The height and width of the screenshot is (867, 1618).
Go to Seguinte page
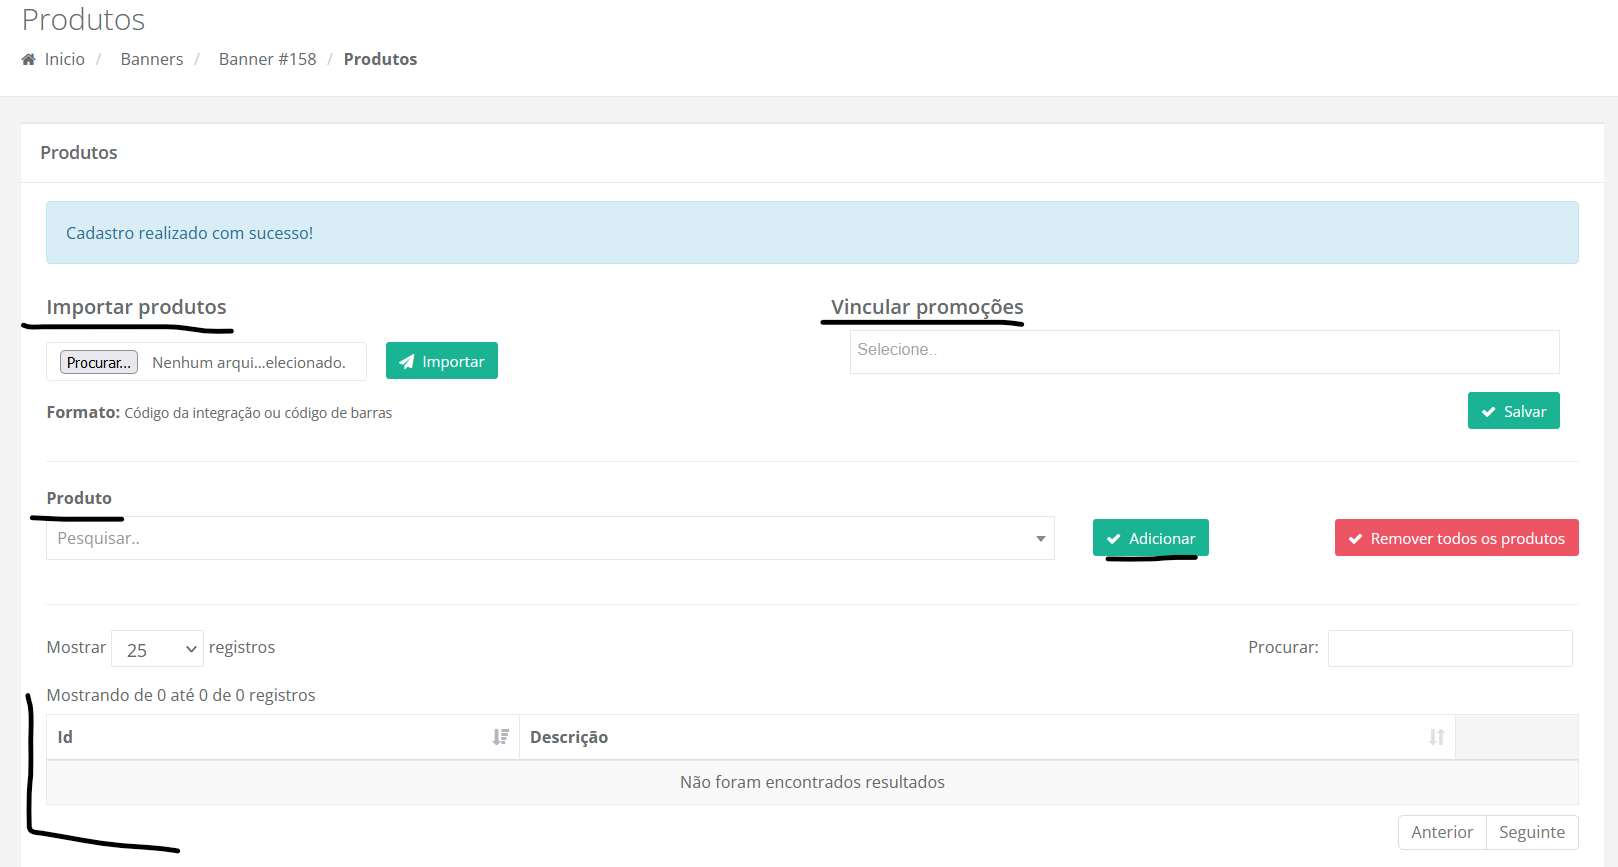tap(1531, 832)
